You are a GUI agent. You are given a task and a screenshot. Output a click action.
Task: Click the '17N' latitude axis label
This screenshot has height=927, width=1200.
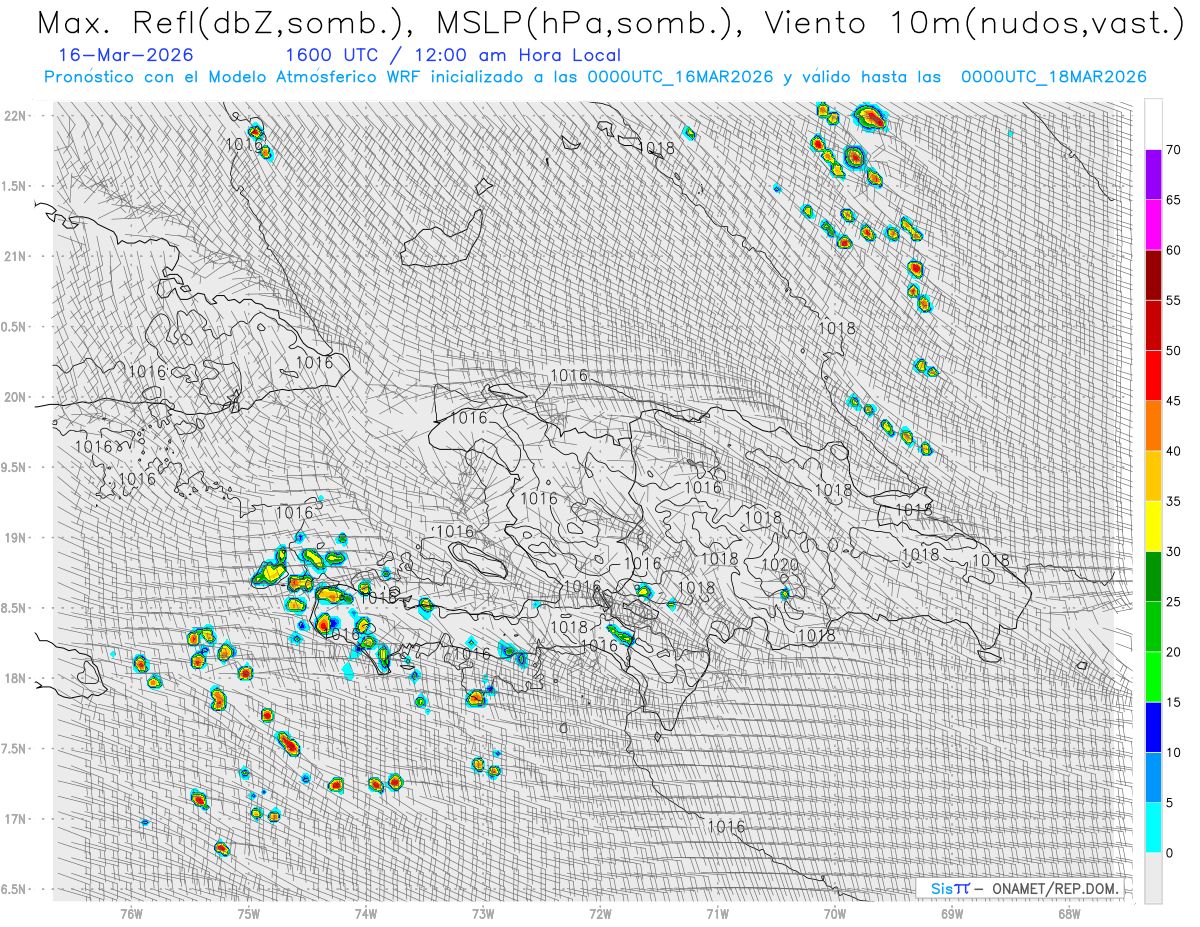(x=17, y=819)
